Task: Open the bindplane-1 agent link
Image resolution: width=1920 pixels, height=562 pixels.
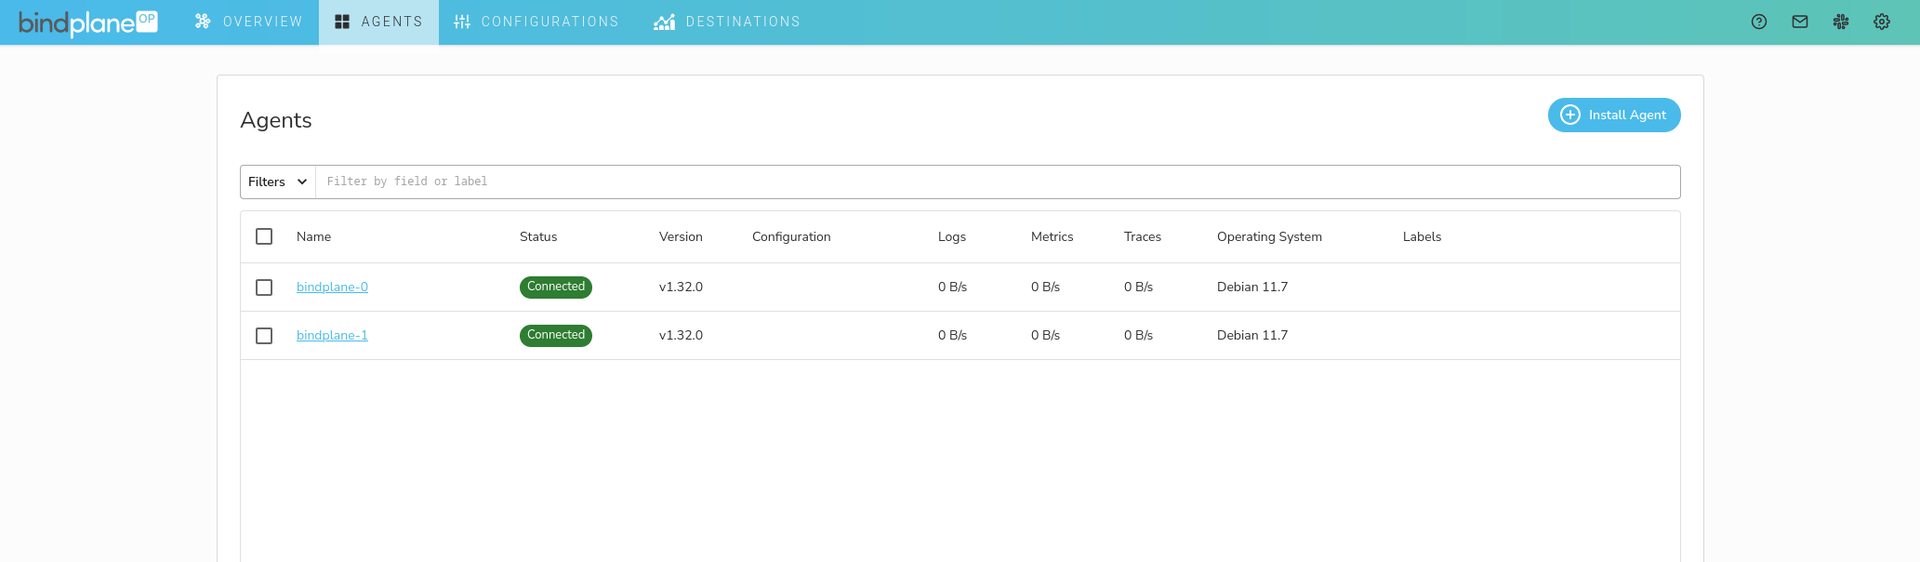Action: [332, 335]
